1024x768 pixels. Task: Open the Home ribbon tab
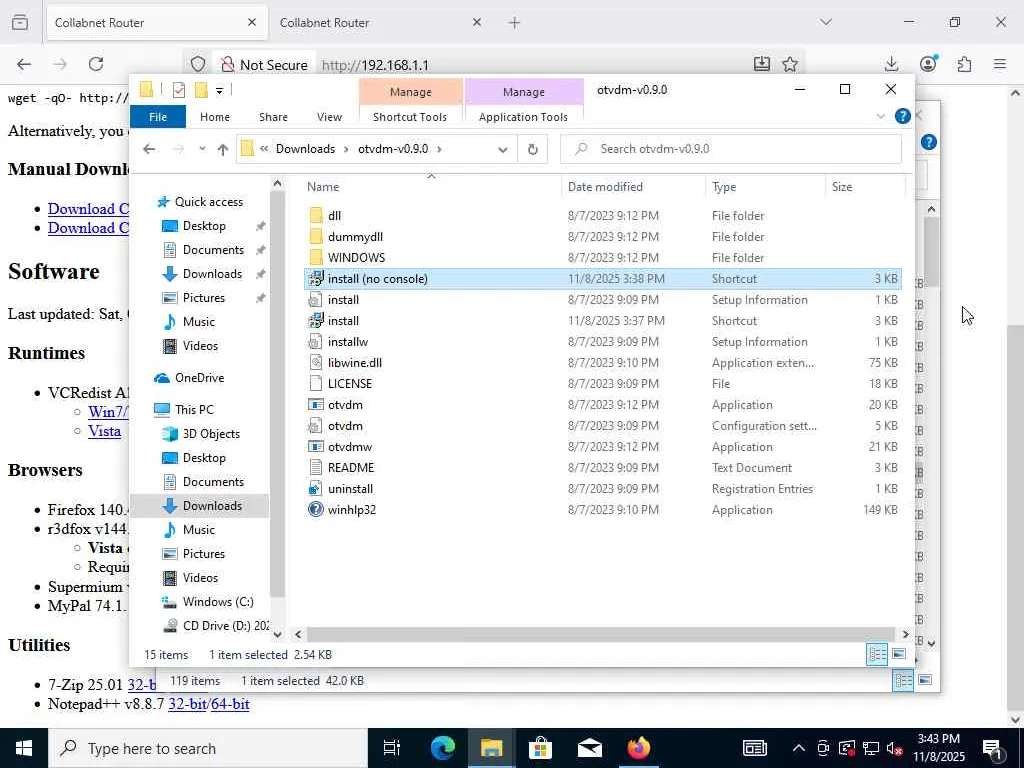coord(215,117)
